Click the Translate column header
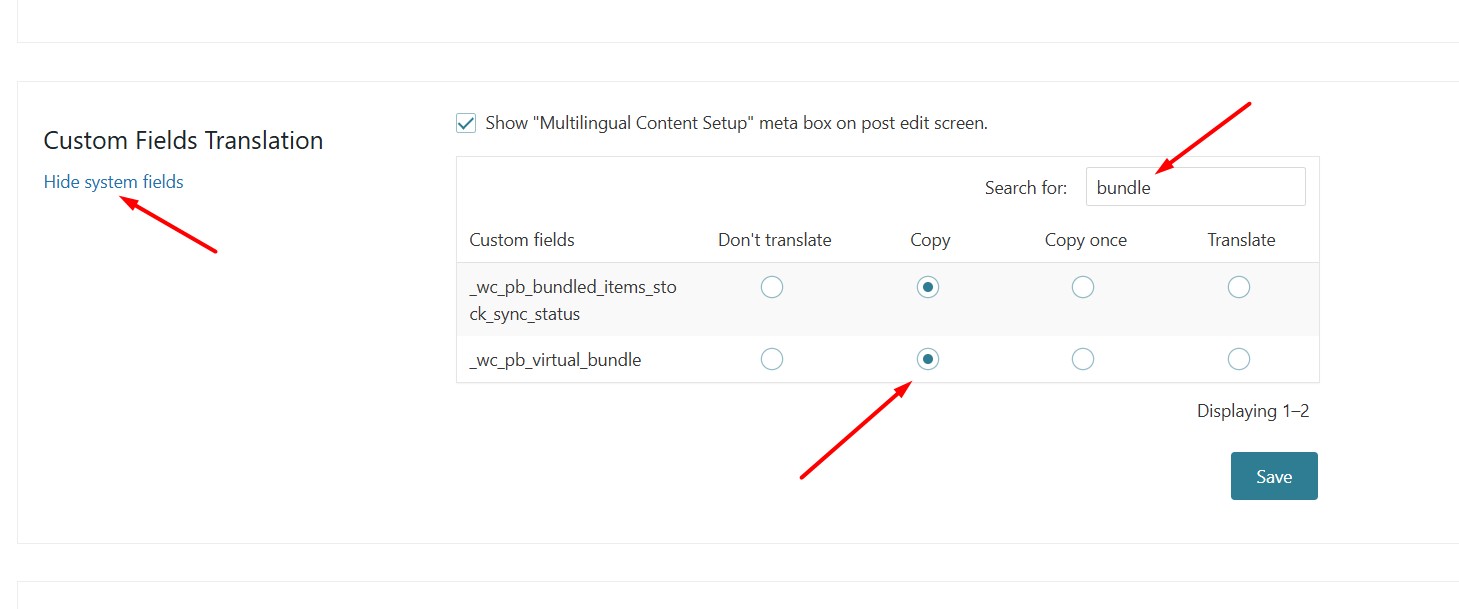 point(1241,240)
